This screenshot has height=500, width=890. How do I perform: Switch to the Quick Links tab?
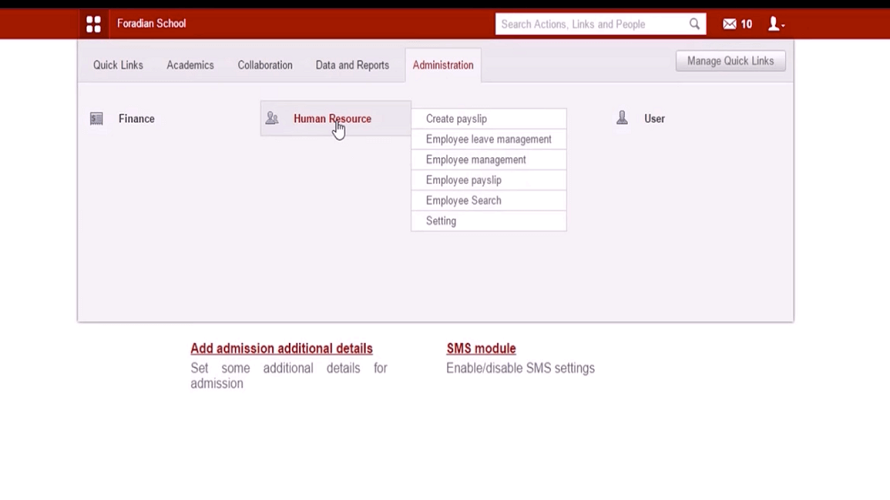pos(118,65)
